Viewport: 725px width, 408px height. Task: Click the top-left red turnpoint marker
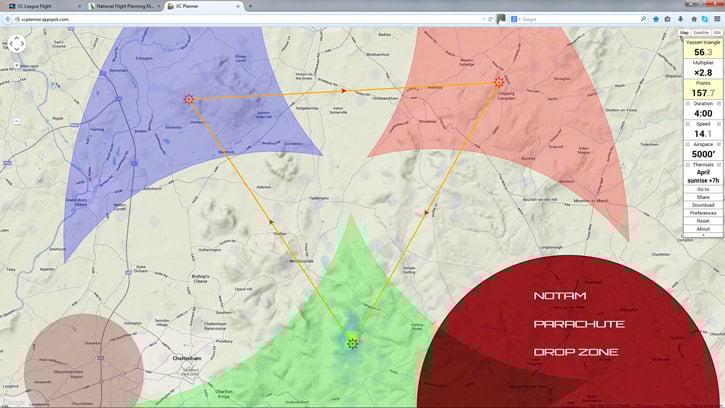[189, 99]
